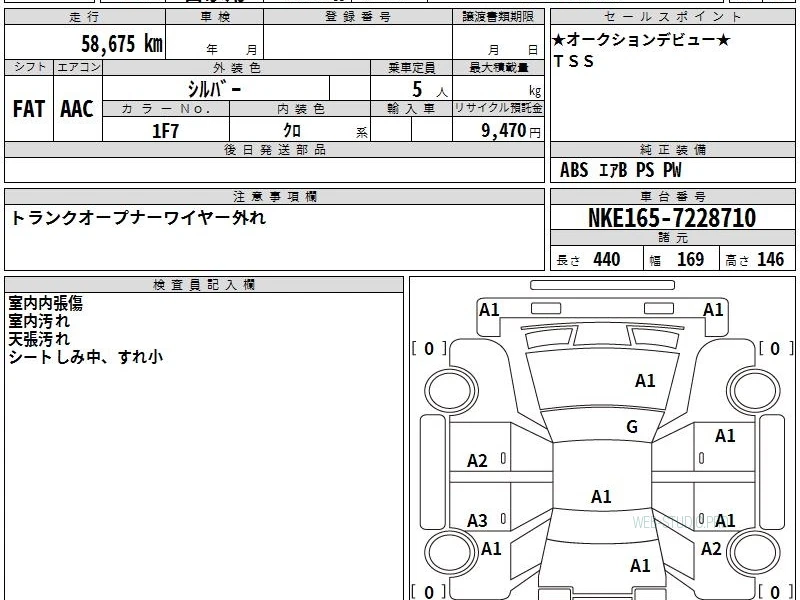The height and width of the screenshot is (600, 800).
Task: Click the セールスポイント header
Action: [x=672, y=17]
